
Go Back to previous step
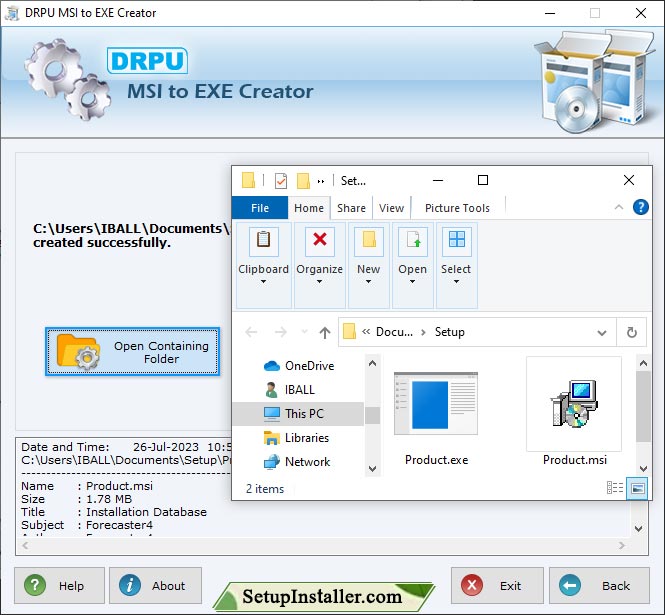coord(599,586)
